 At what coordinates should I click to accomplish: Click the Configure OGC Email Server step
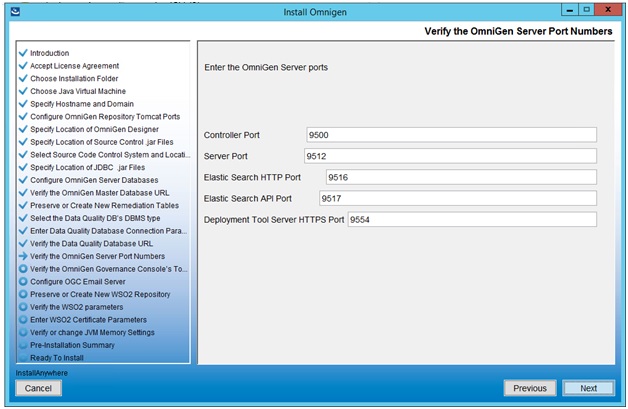[78, 282]
